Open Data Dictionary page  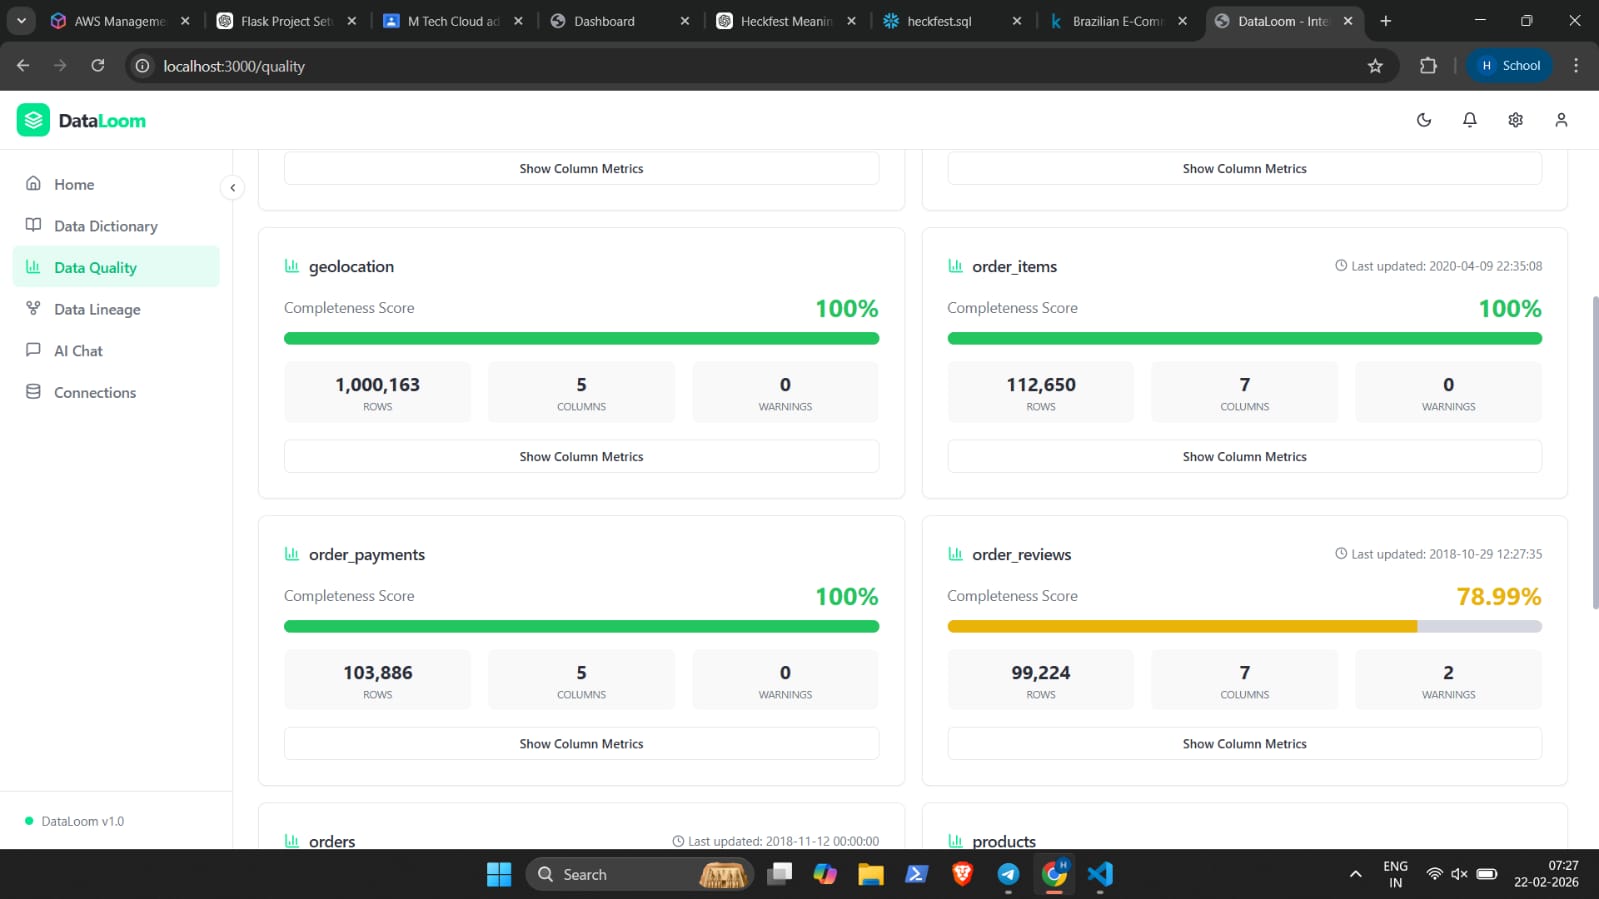[116, 226]
